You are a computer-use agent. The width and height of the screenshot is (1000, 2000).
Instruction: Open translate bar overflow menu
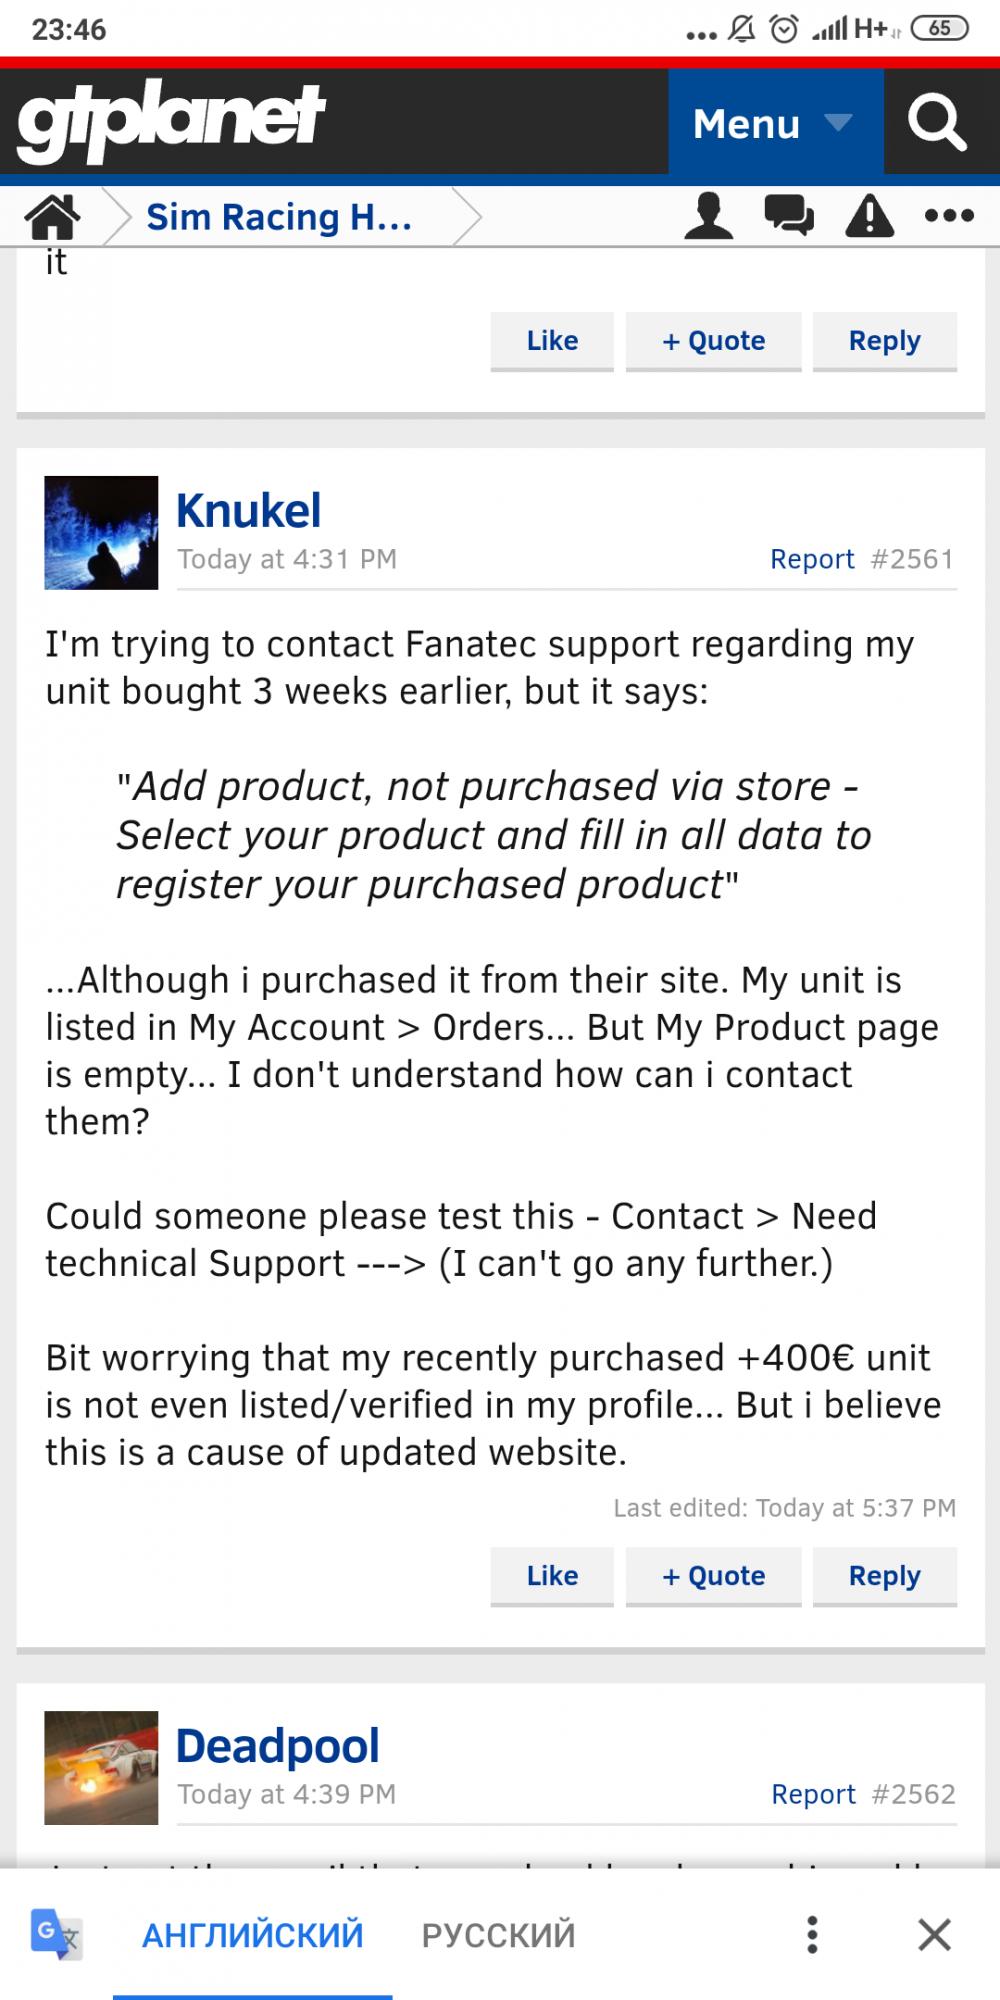[x=812, y=1934]
